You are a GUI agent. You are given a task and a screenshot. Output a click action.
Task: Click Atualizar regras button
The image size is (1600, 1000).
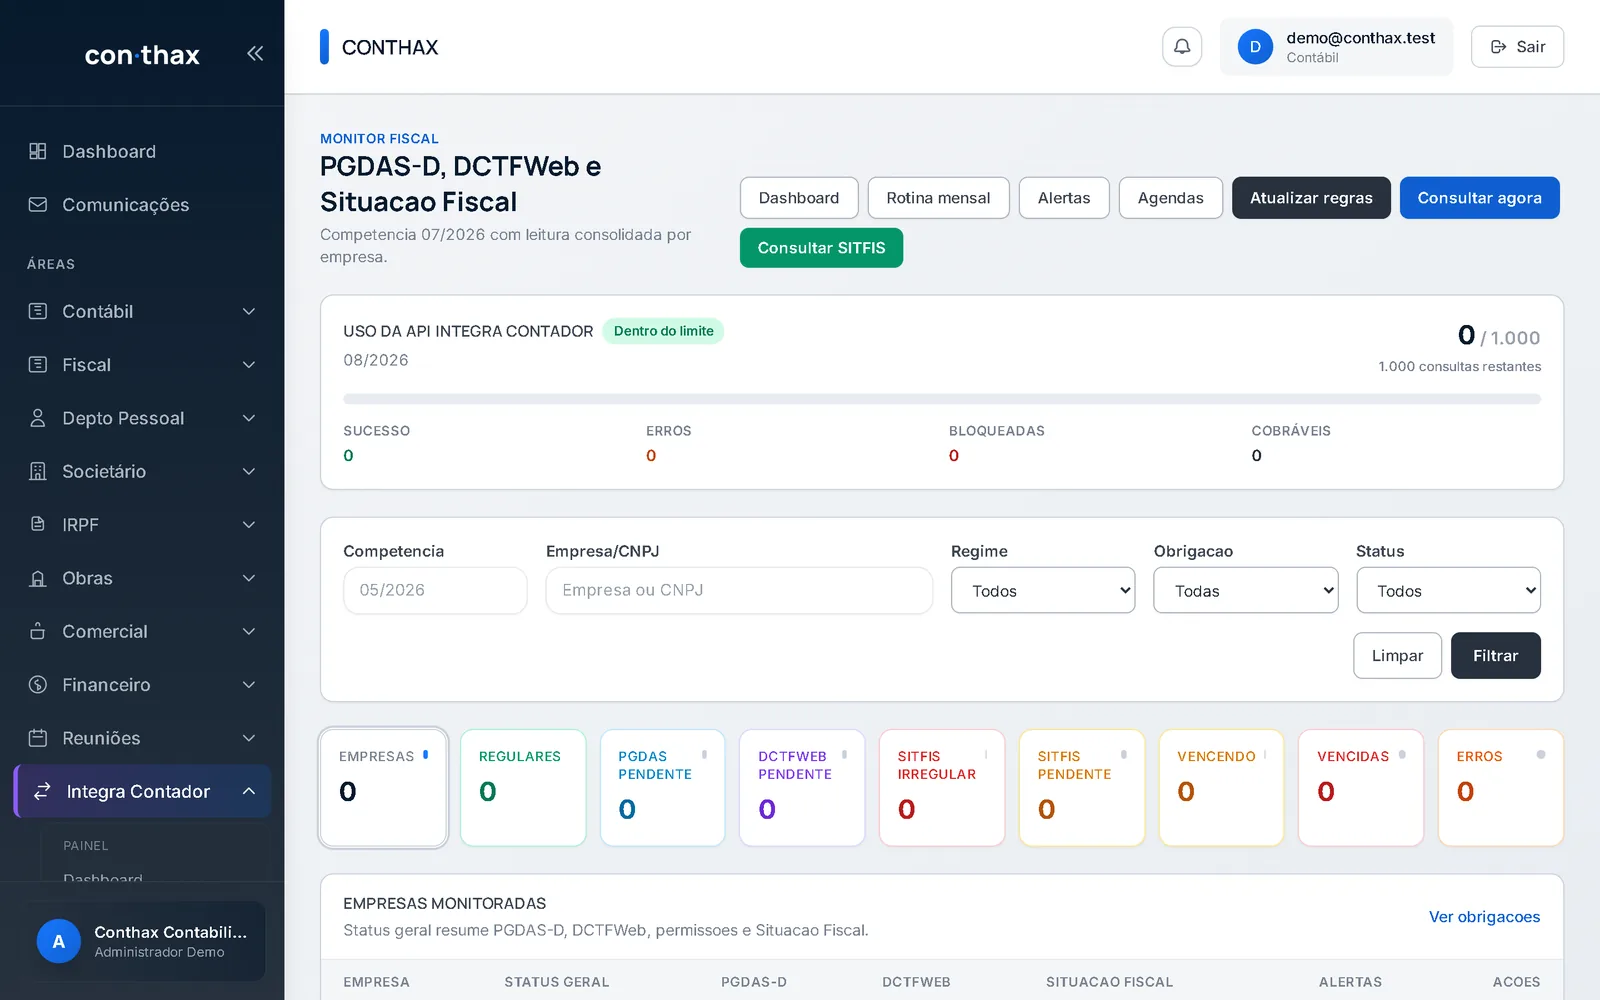[x=1311, y=198]
